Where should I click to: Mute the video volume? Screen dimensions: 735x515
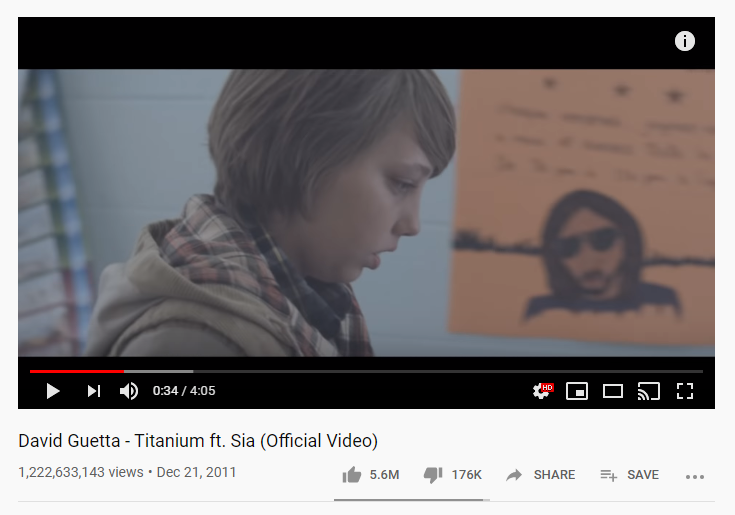click(x=129, y=391)
